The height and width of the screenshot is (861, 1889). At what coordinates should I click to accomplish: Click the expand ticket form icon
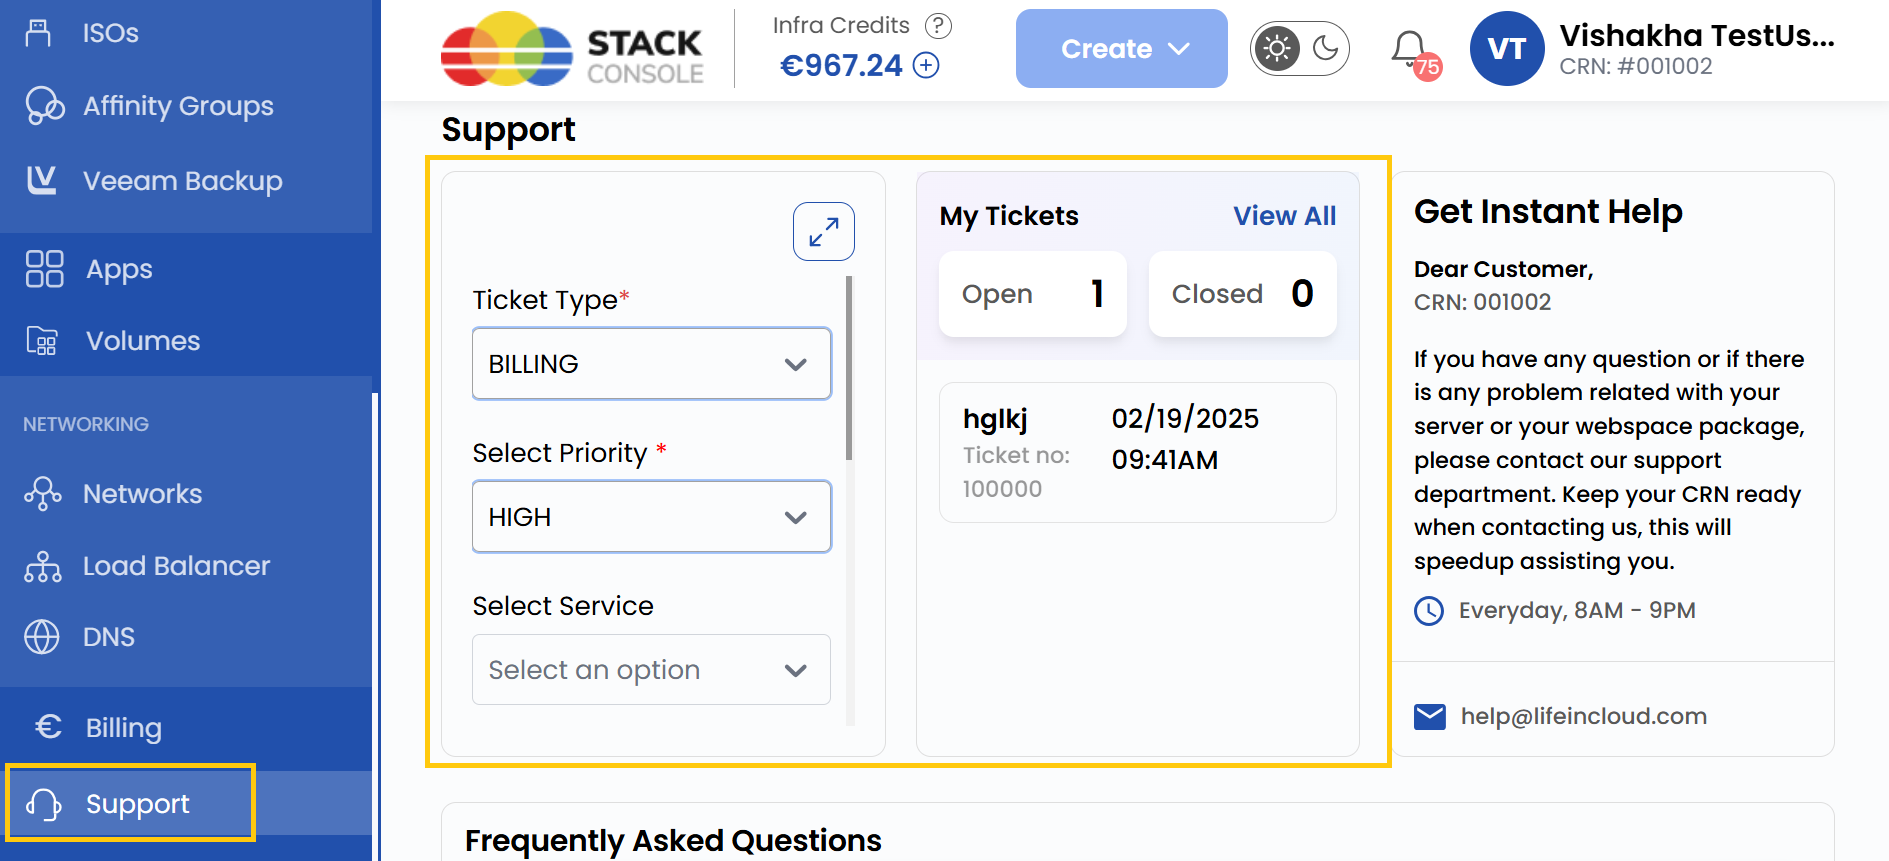point(823,232)
